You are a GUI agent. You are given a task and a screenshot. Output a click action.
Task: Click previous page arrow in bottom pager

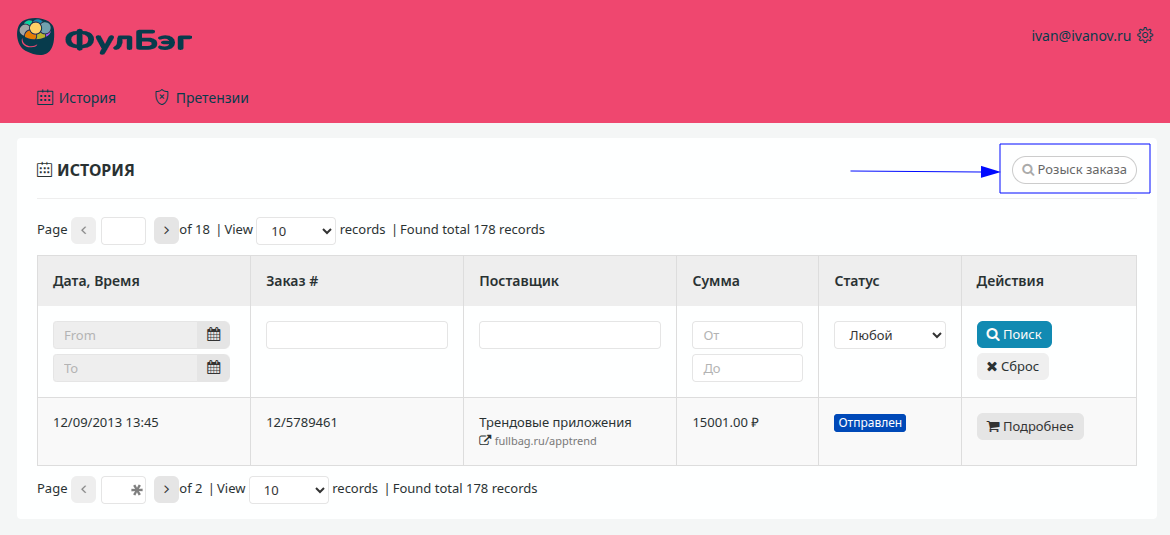click(x=84, y=489)
